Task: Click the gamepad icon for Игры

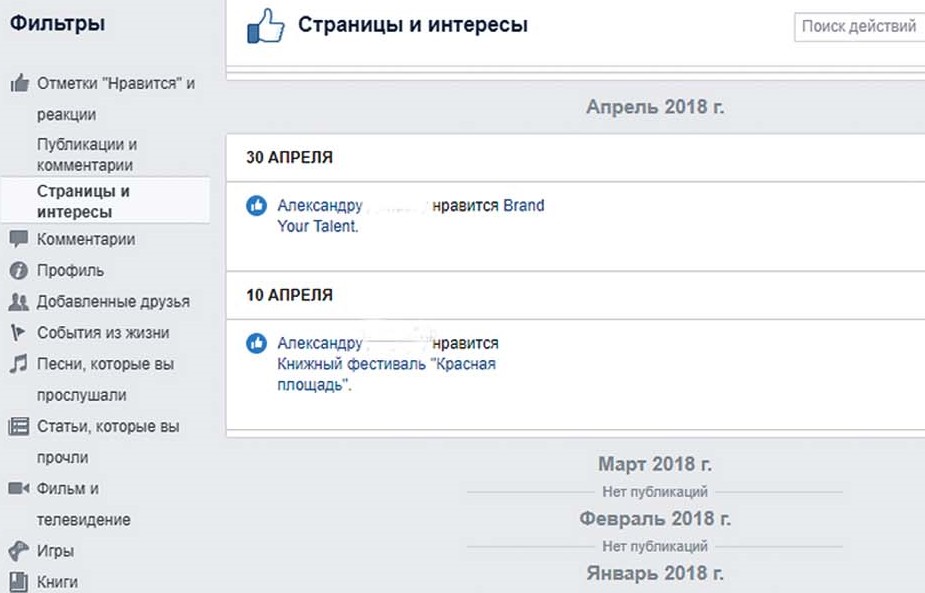Action: click(18, 551)
